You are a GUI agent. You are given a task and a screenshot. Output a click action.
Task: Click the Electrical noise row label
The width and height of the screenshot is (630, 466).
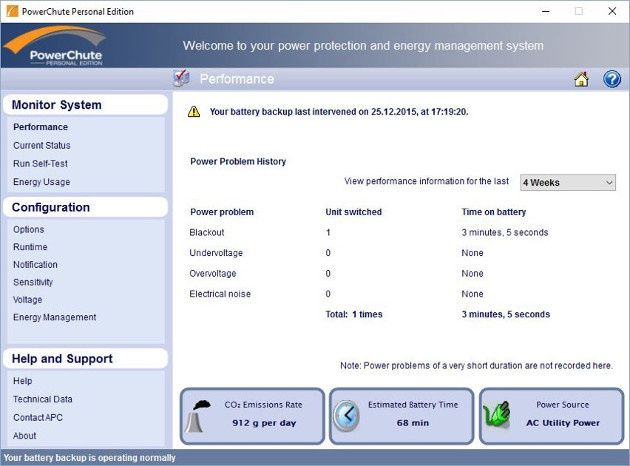pos(220,294)
